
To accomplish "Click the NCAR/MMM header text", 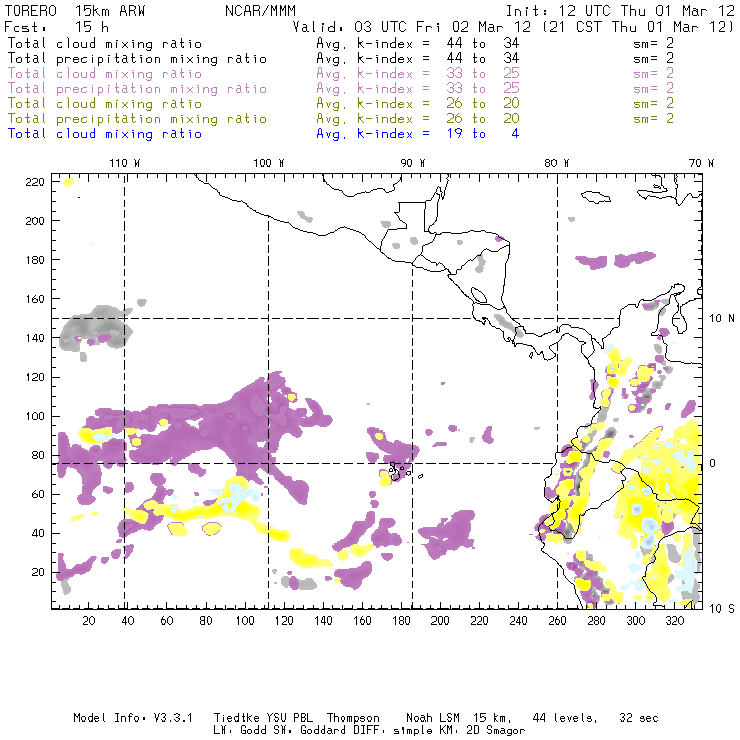I will (x=260, y=11).
